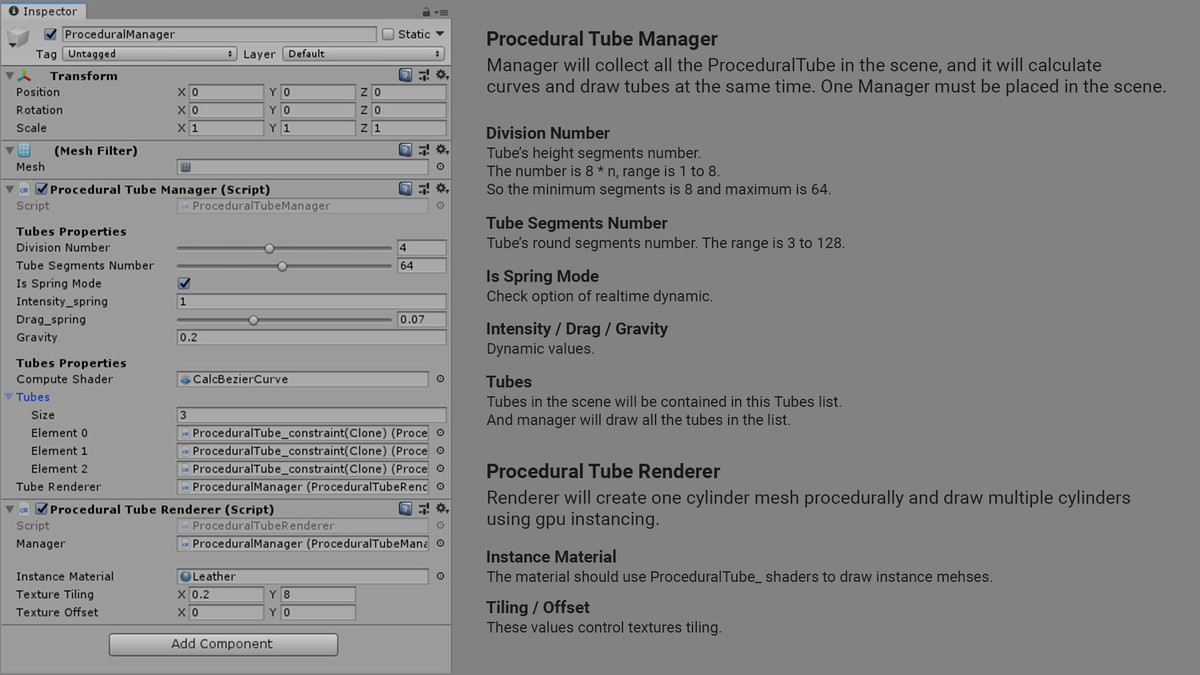
Task: Click the Gravity value field
Action: coord(311,337)
